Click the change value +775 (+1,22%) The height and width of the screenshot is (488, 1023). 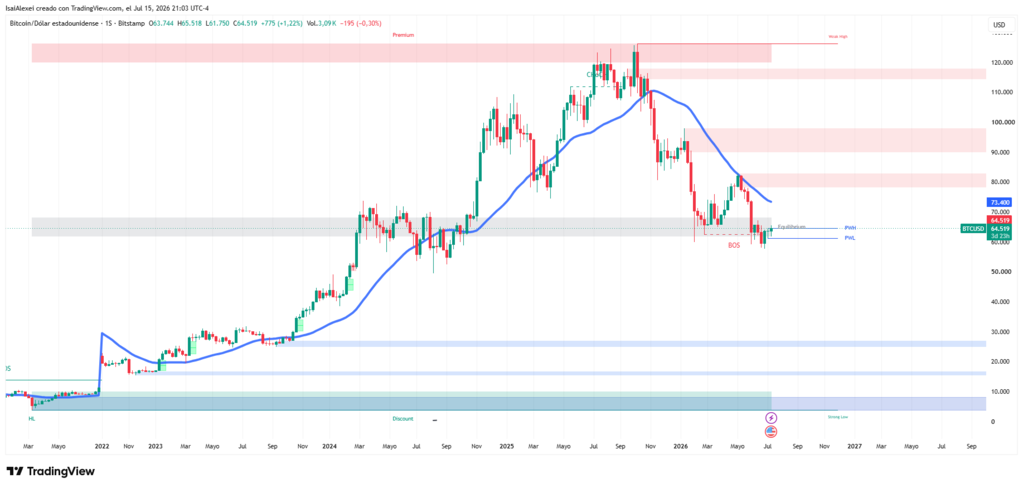click(283, 24)
